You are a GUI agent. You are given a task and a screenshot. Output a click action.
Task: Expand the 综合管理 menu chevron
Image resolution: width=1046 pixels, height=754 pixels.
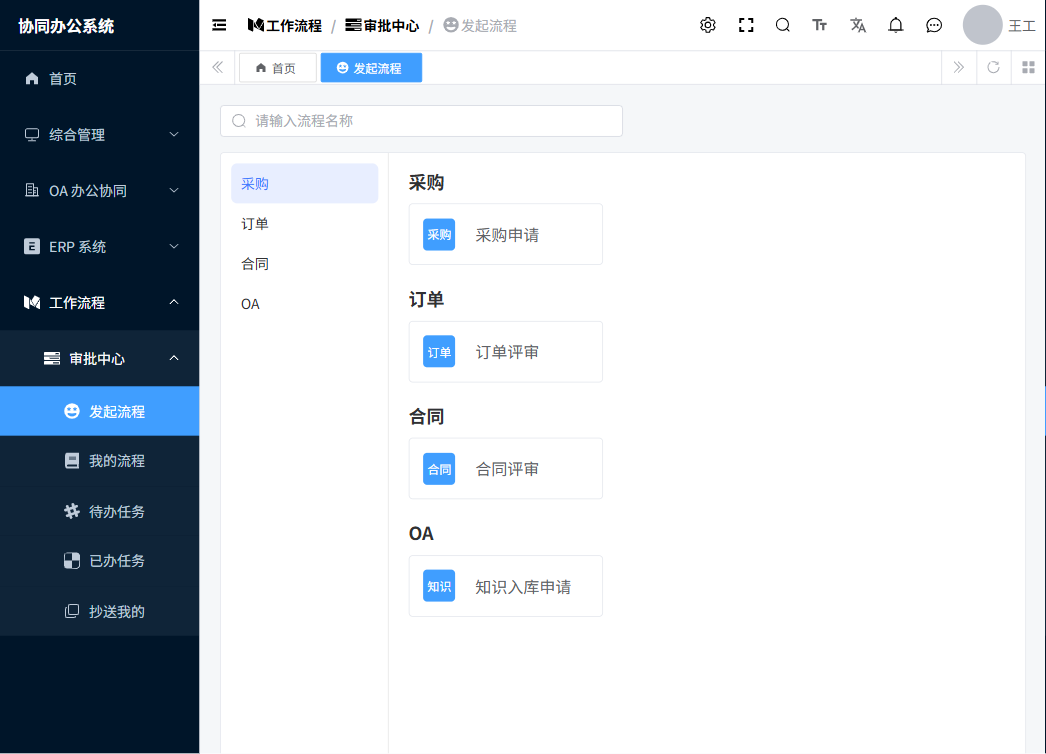pyautogui.click(x=174, y=135)
